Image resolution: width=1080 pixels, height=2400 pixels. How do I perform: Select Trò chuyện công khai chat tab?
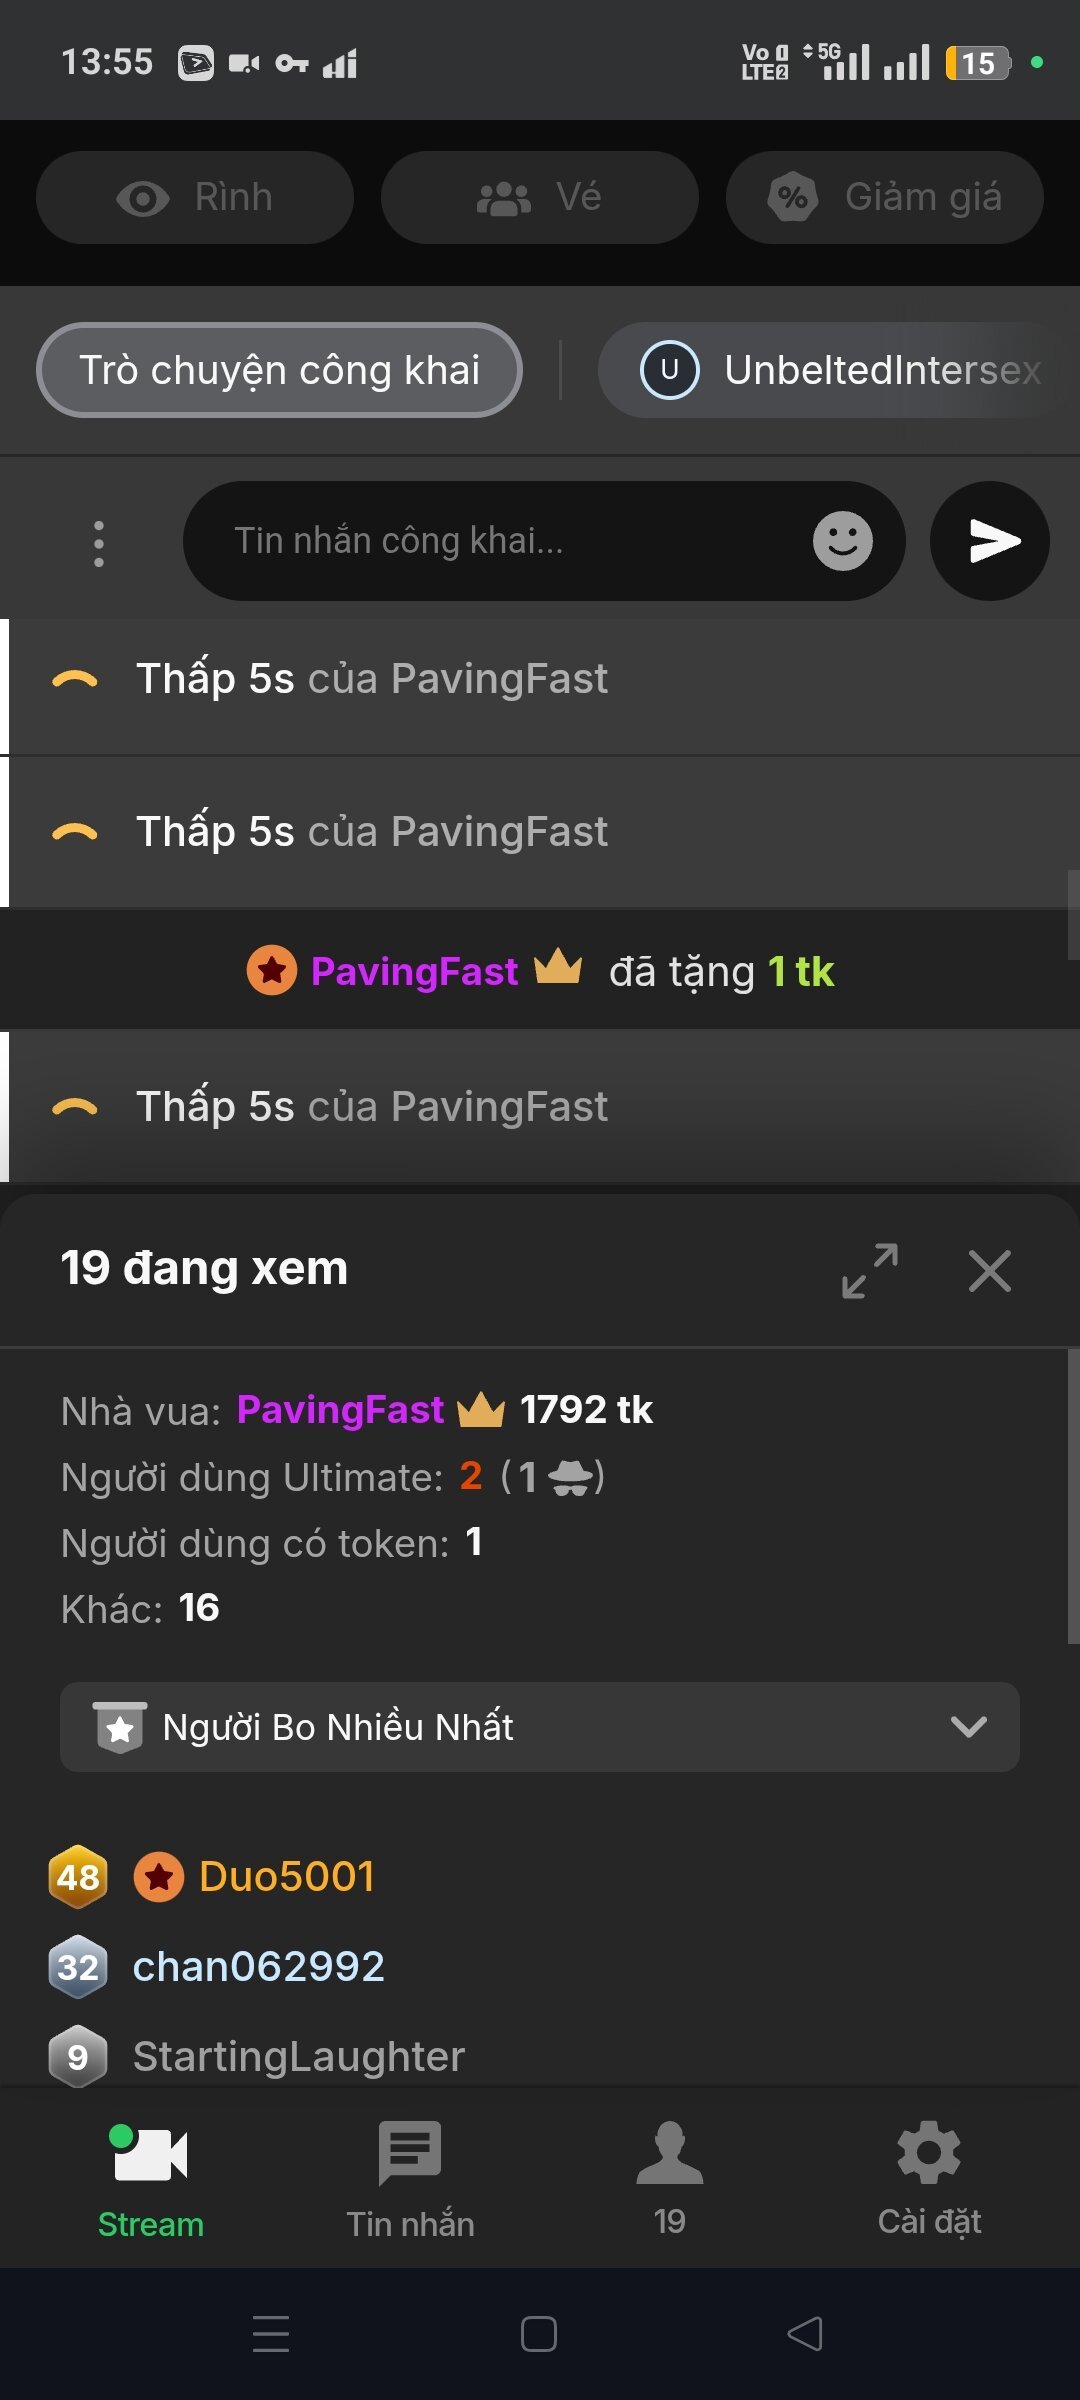[x=279, y=370]
